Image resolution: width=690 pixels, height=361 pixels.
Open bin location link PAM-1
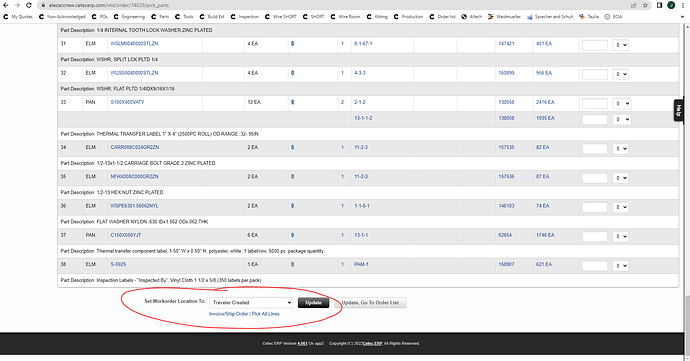[361, 265]
